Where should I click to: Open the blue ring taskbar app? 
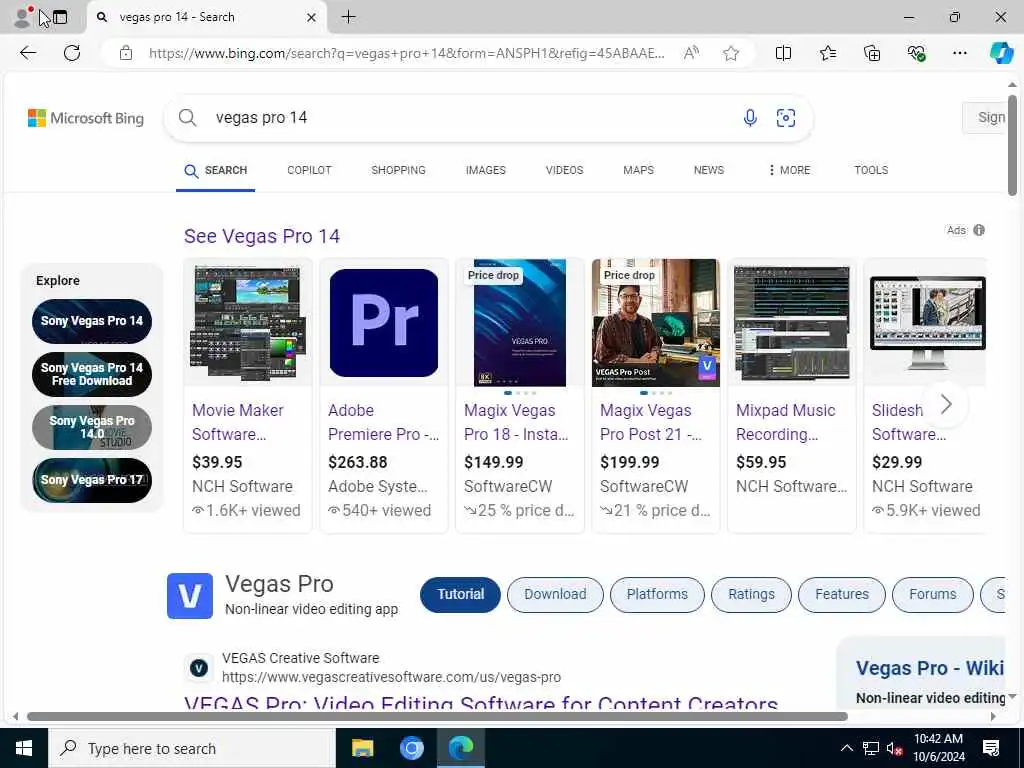click(411, 748)
